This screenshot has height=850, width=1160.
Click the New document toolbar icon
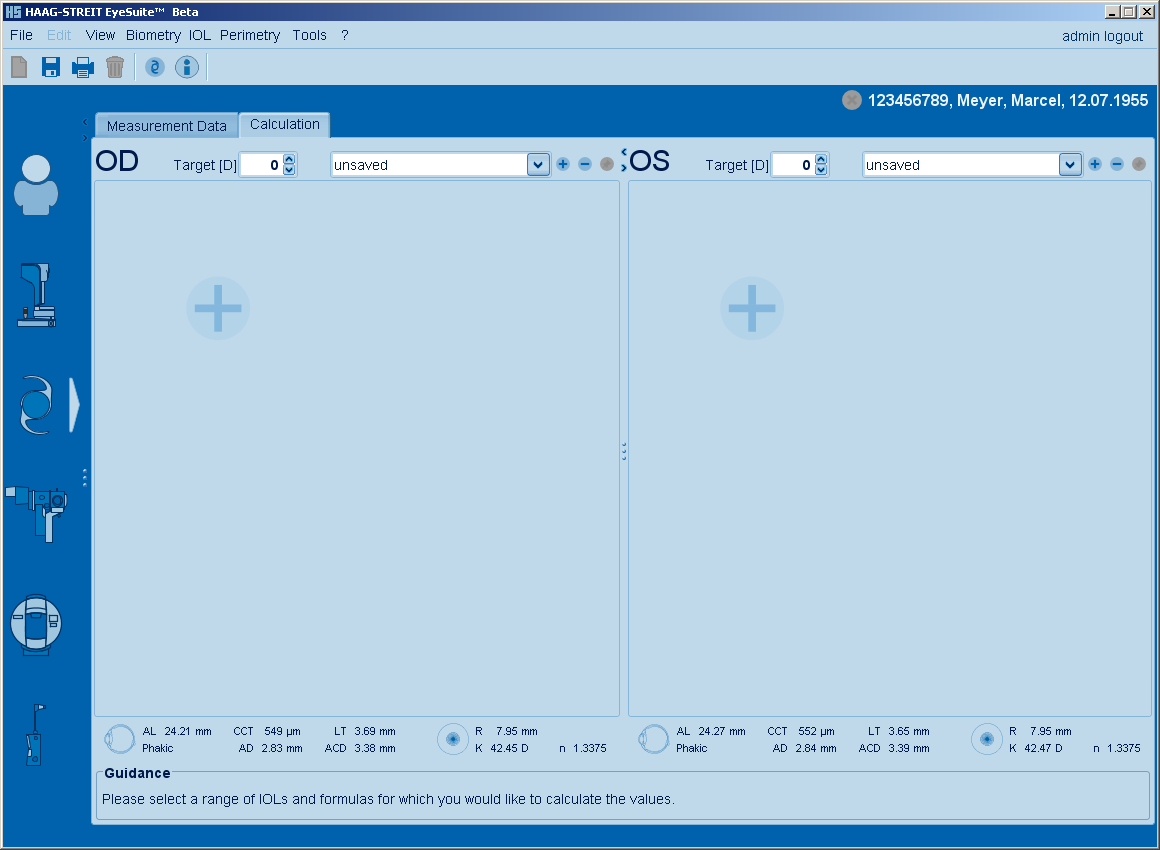[x=19, y=67]
